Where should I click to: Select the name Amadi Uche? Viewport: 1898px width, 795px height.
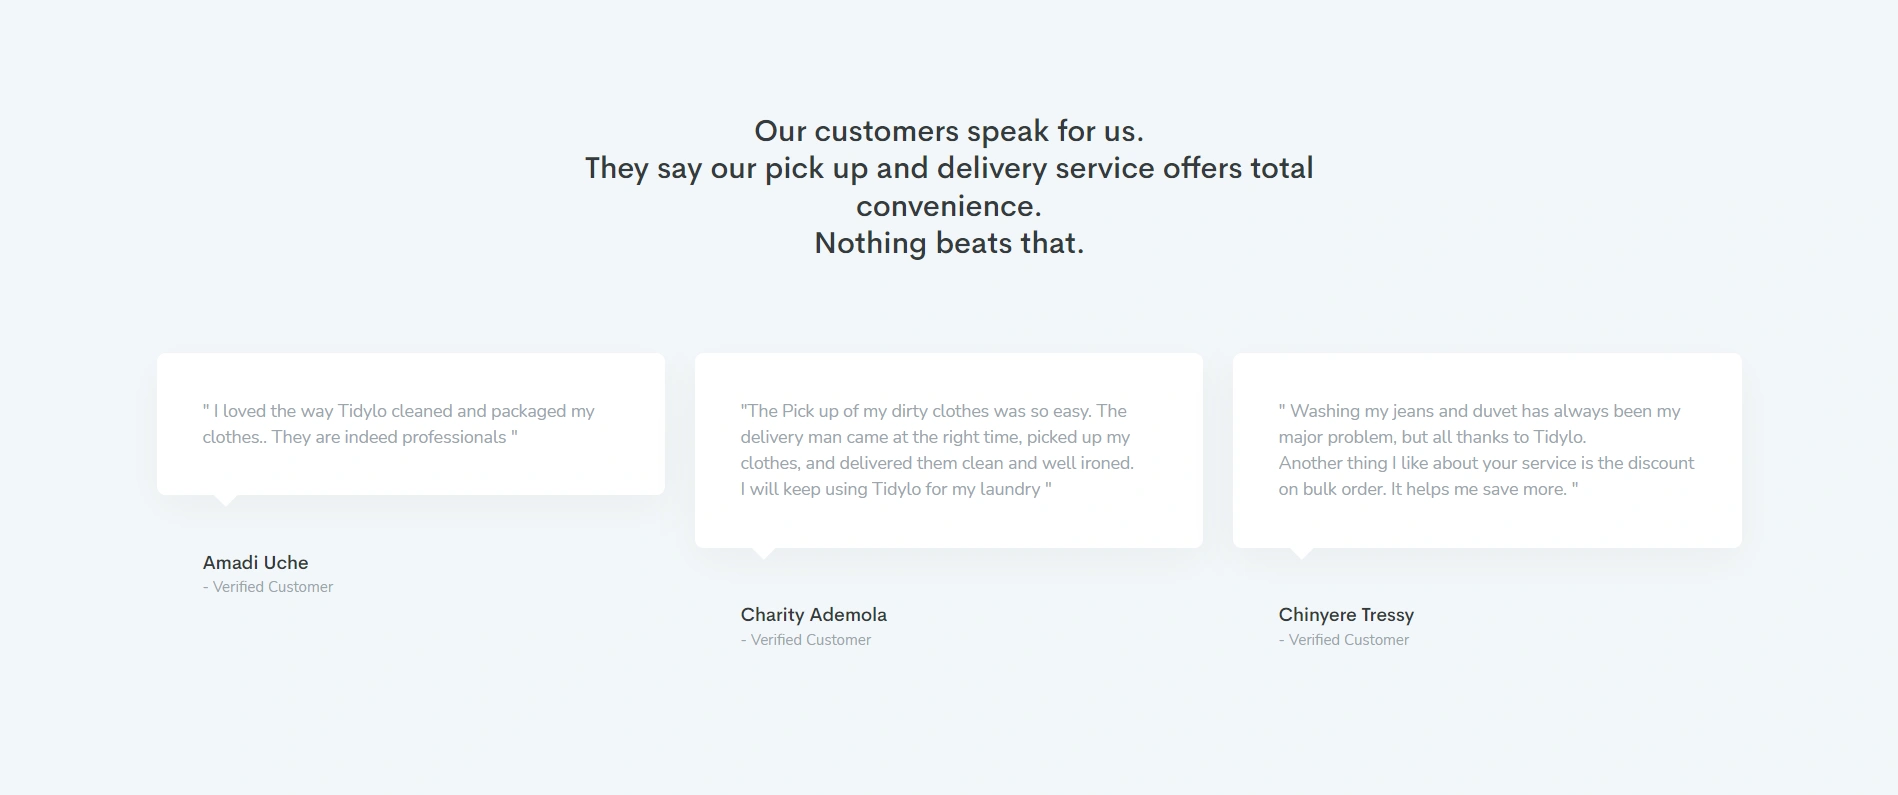(255, 563)
